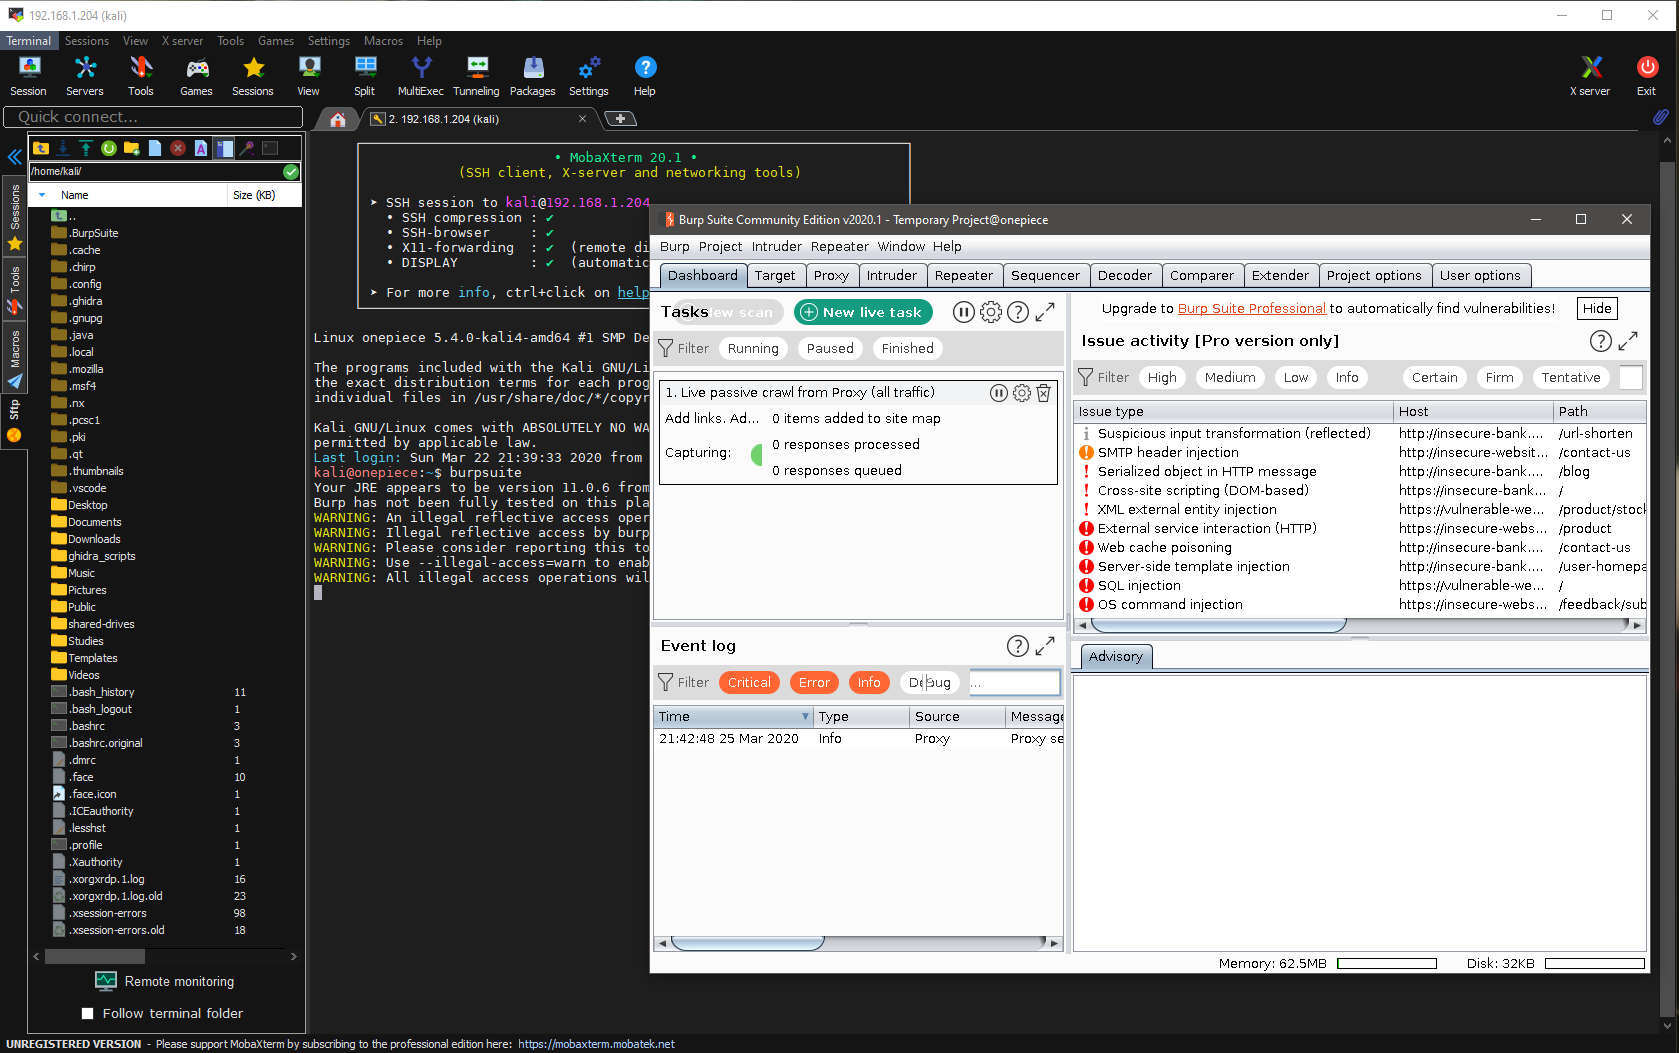The width and height of the screenshot is (1679, 1053).
Task: Click SFTP new folder icon
Action: click(131, 148)
